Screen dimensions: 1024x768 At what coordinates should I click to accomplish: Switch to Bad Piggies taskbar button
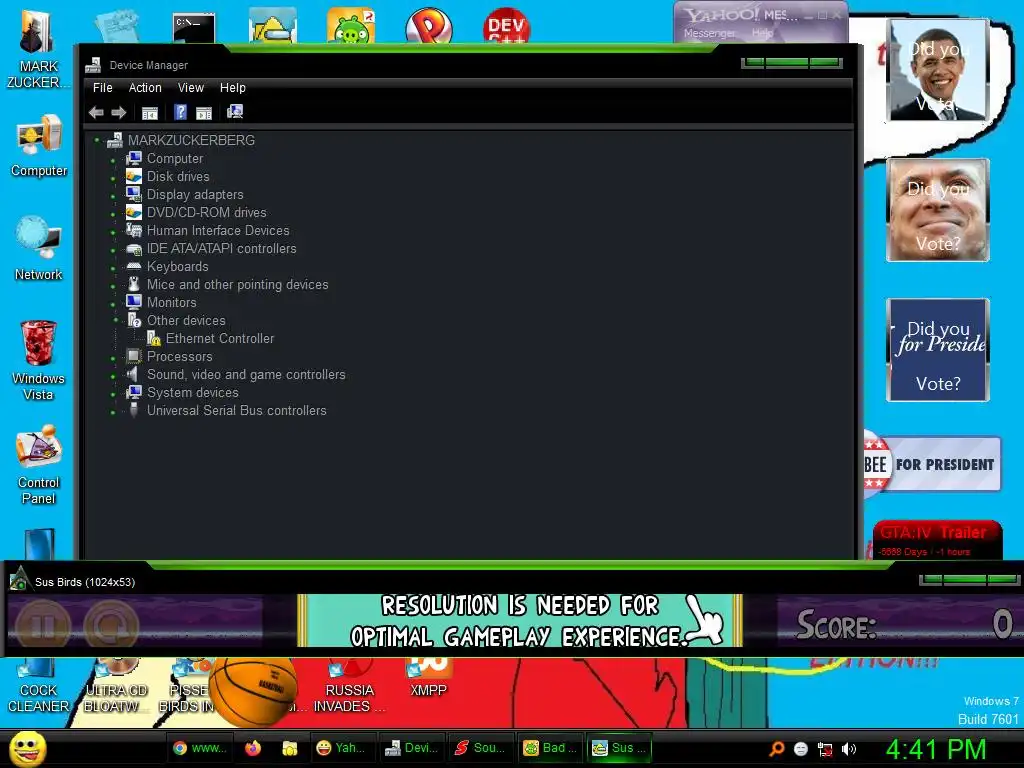(551, 748)
